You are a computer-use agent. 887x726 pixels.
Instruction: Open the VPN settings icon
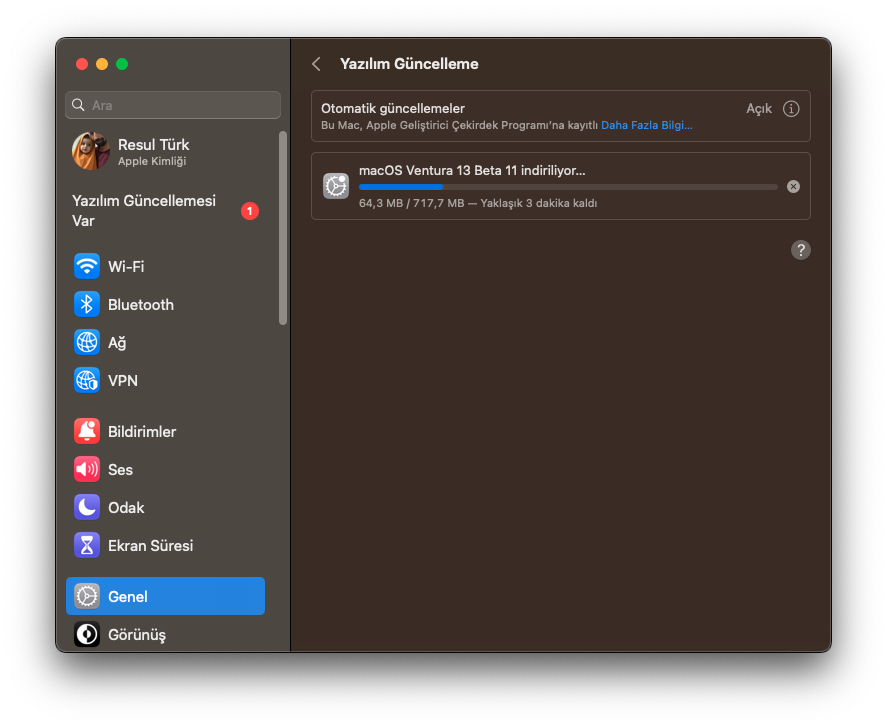click(87, 381)
